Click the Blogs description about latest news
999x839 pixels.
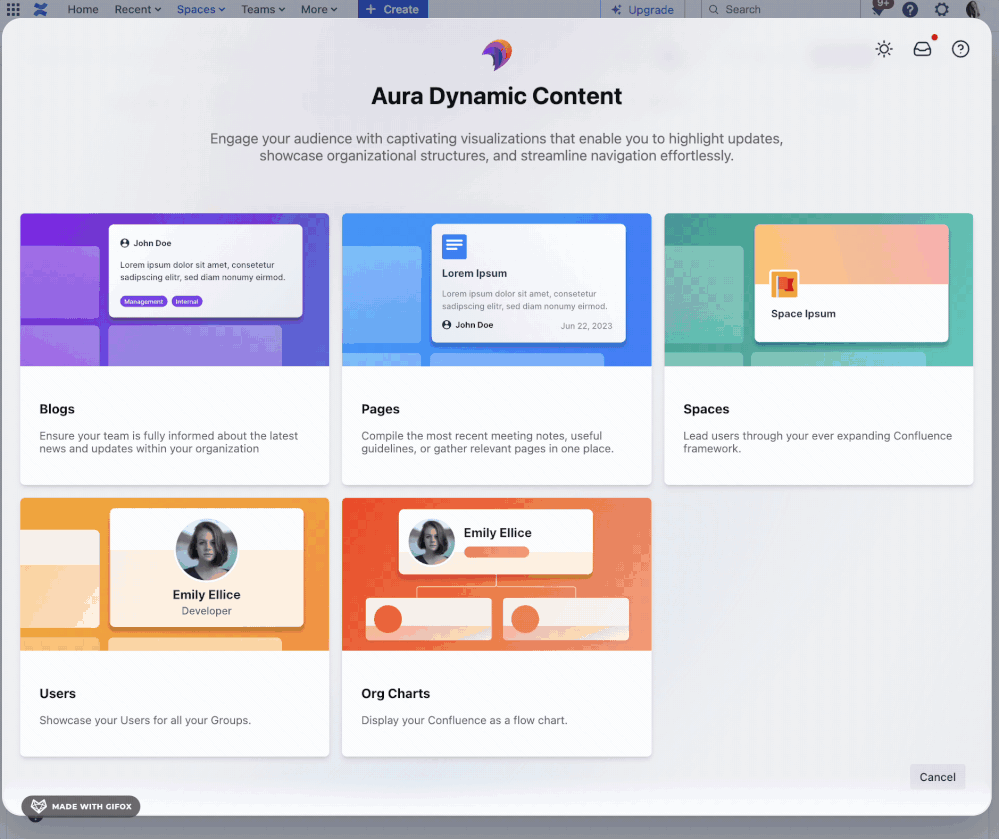click(168, 442)
